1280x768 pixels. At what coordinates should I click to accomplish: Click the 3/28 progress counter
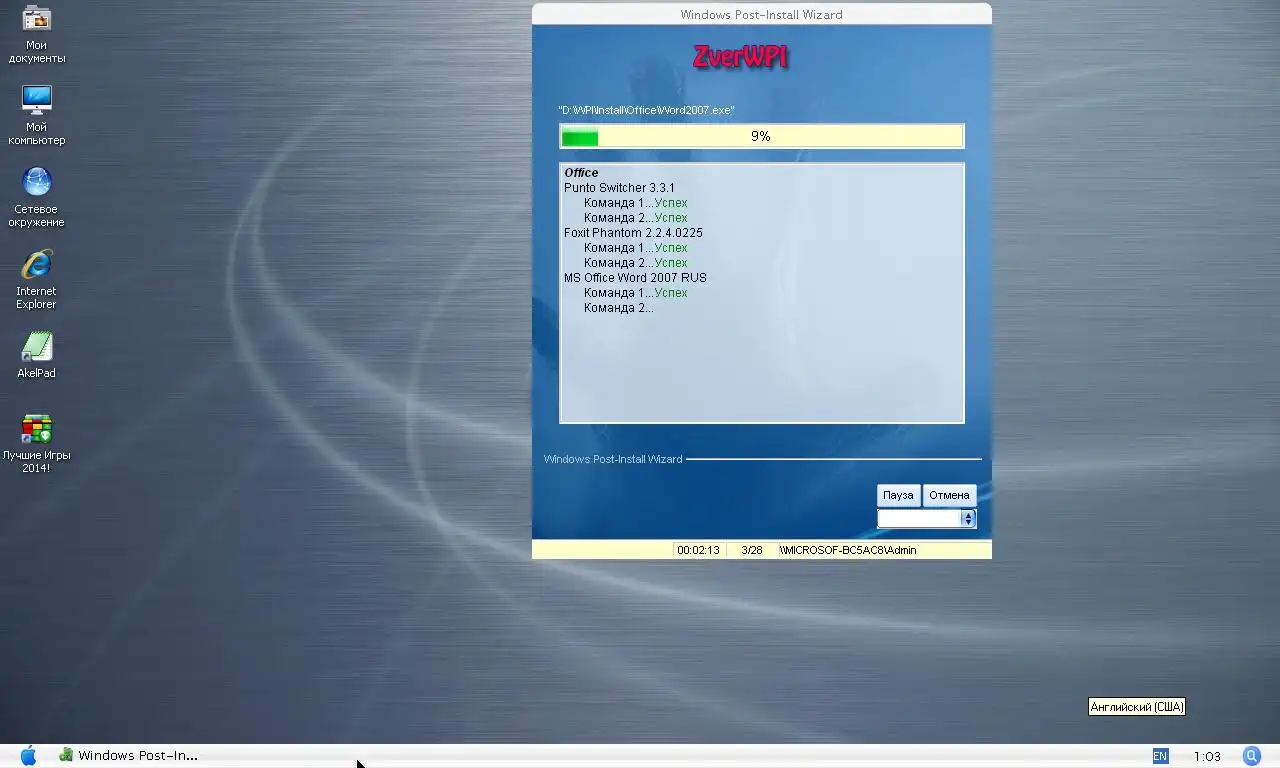(752, 550)
